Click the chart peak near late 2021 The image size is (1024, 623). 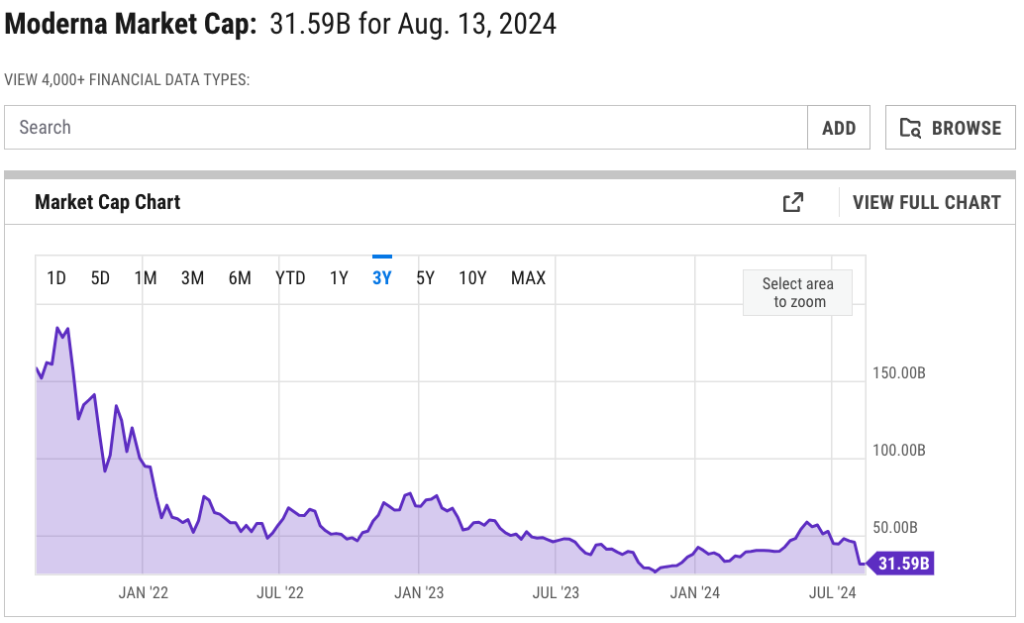pyautogui.click(x=59, y=328)
